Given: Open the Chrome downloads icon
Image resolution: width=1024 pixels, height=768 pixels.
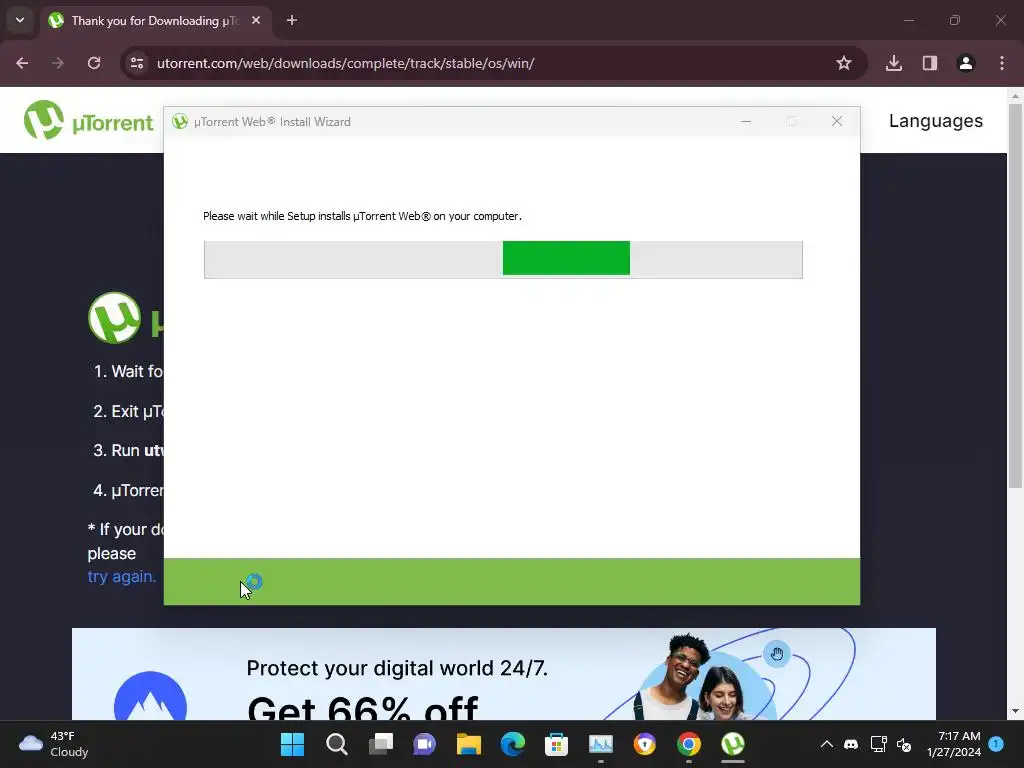Looking at the screenshot, I should (894, 63).
